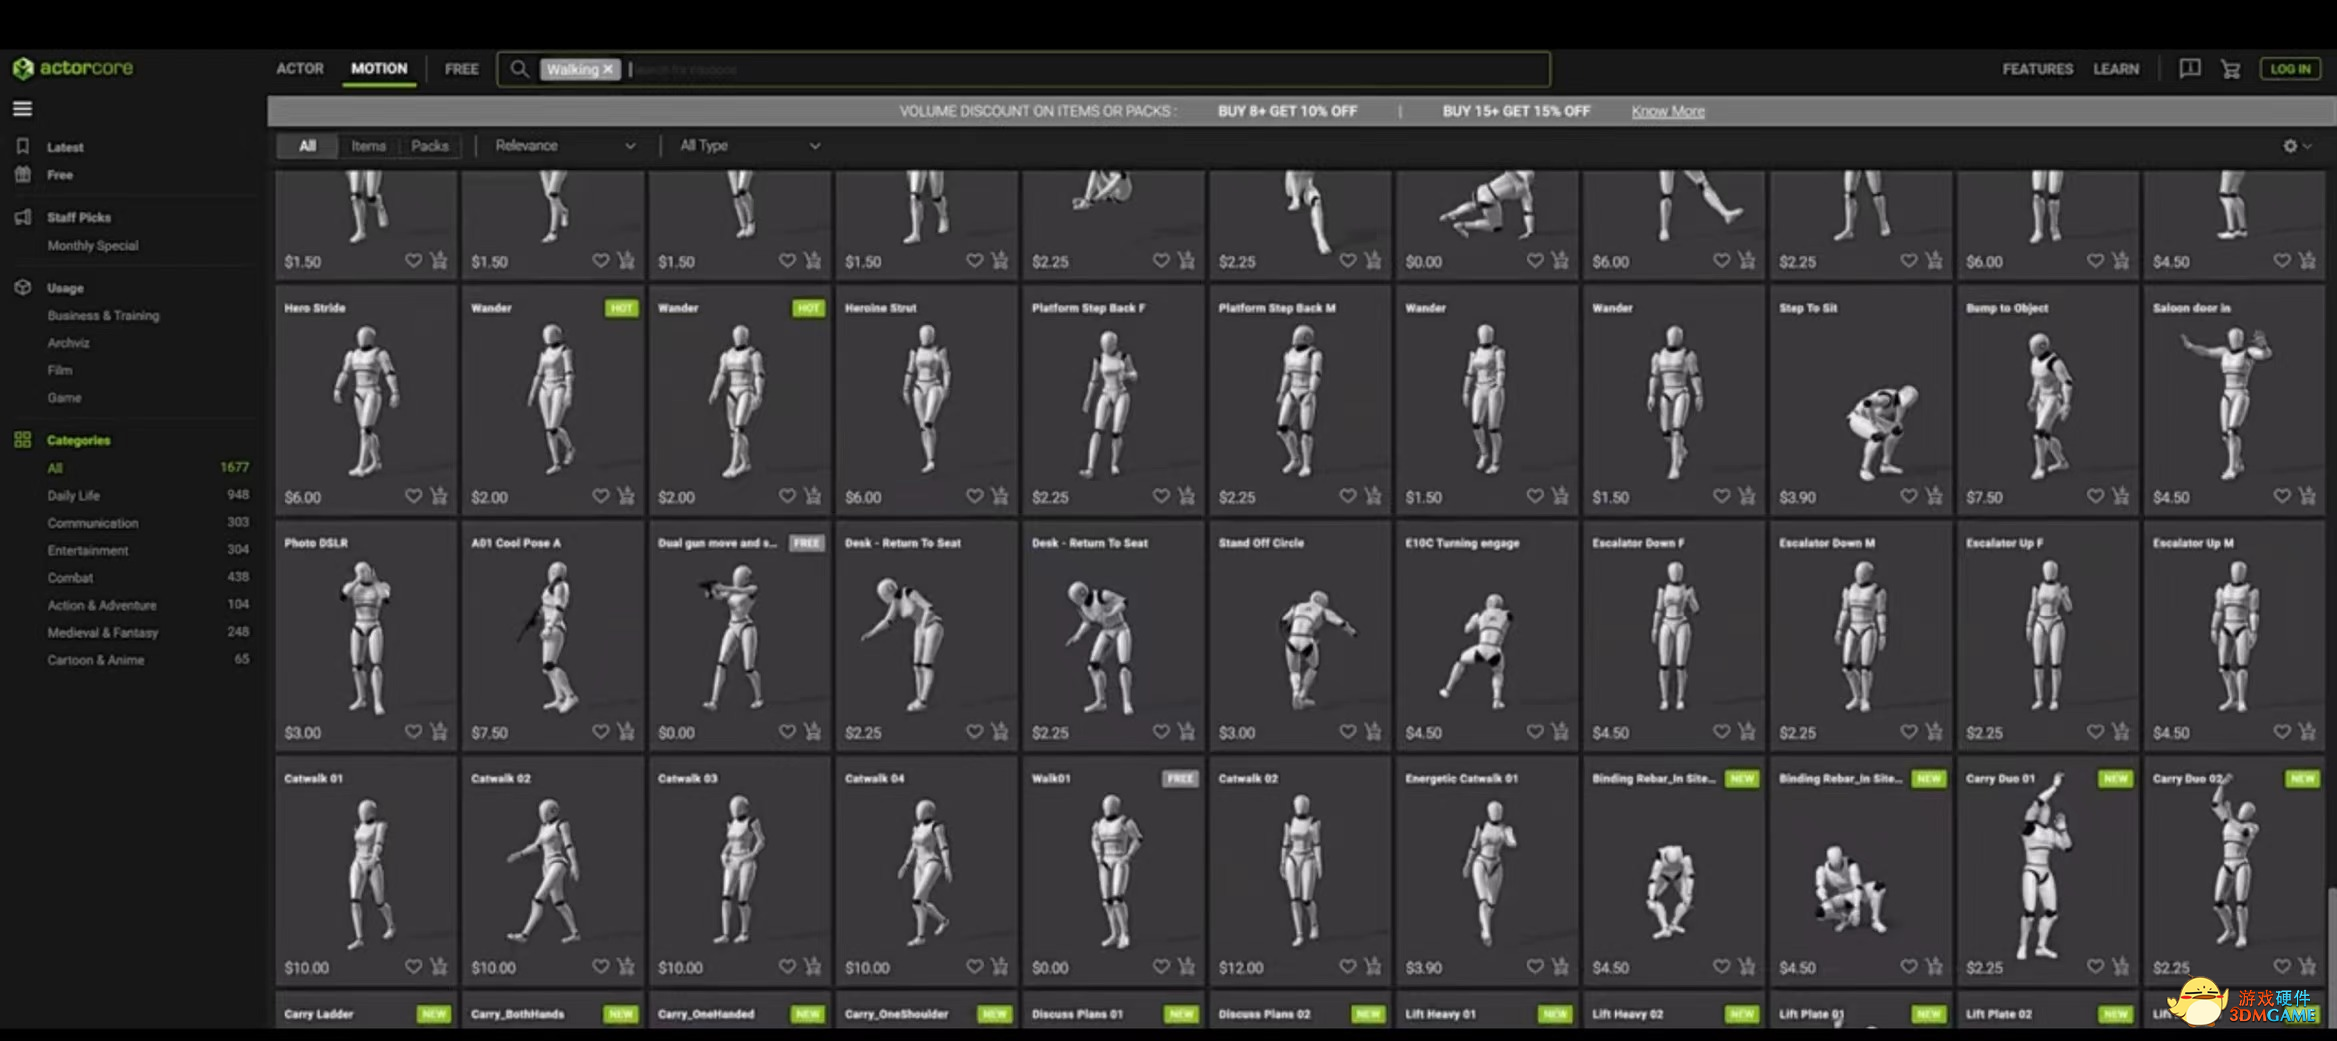Add Carry Duo 01 to cart
The image size is (2337, 1041).
pos(2121,967)
